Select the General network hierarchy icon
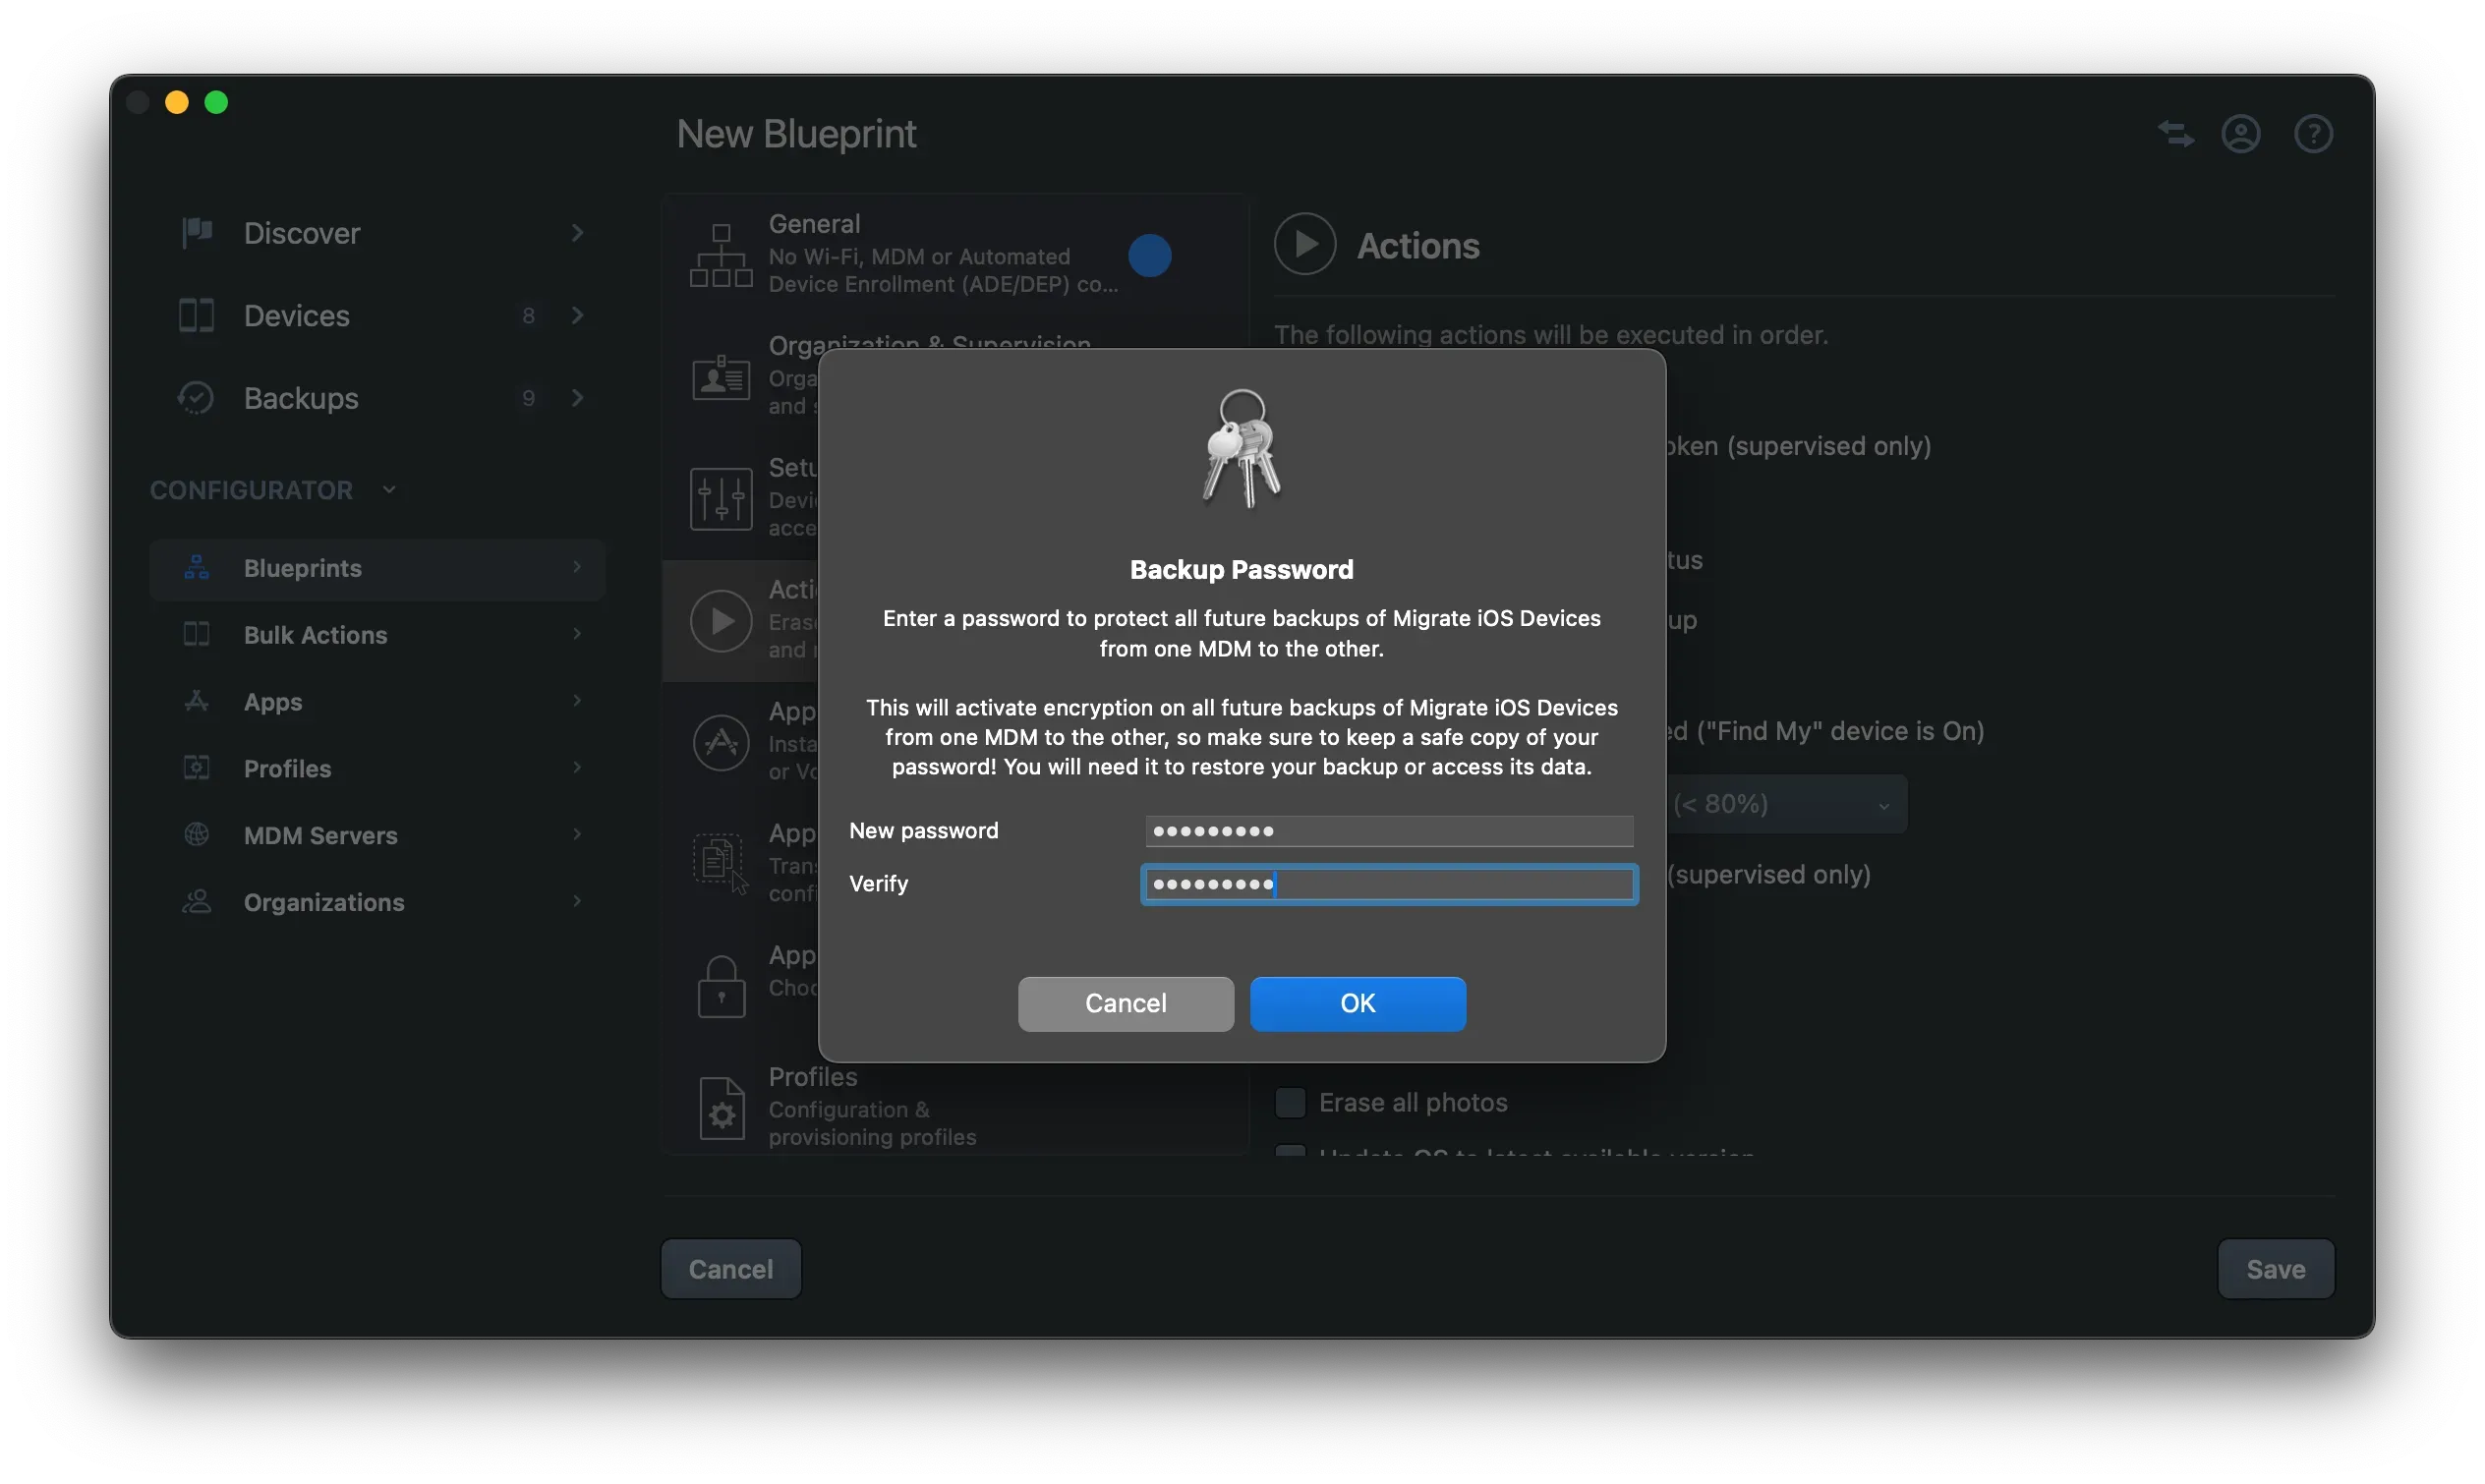The image size is (2485, 1484). point(720,255)
